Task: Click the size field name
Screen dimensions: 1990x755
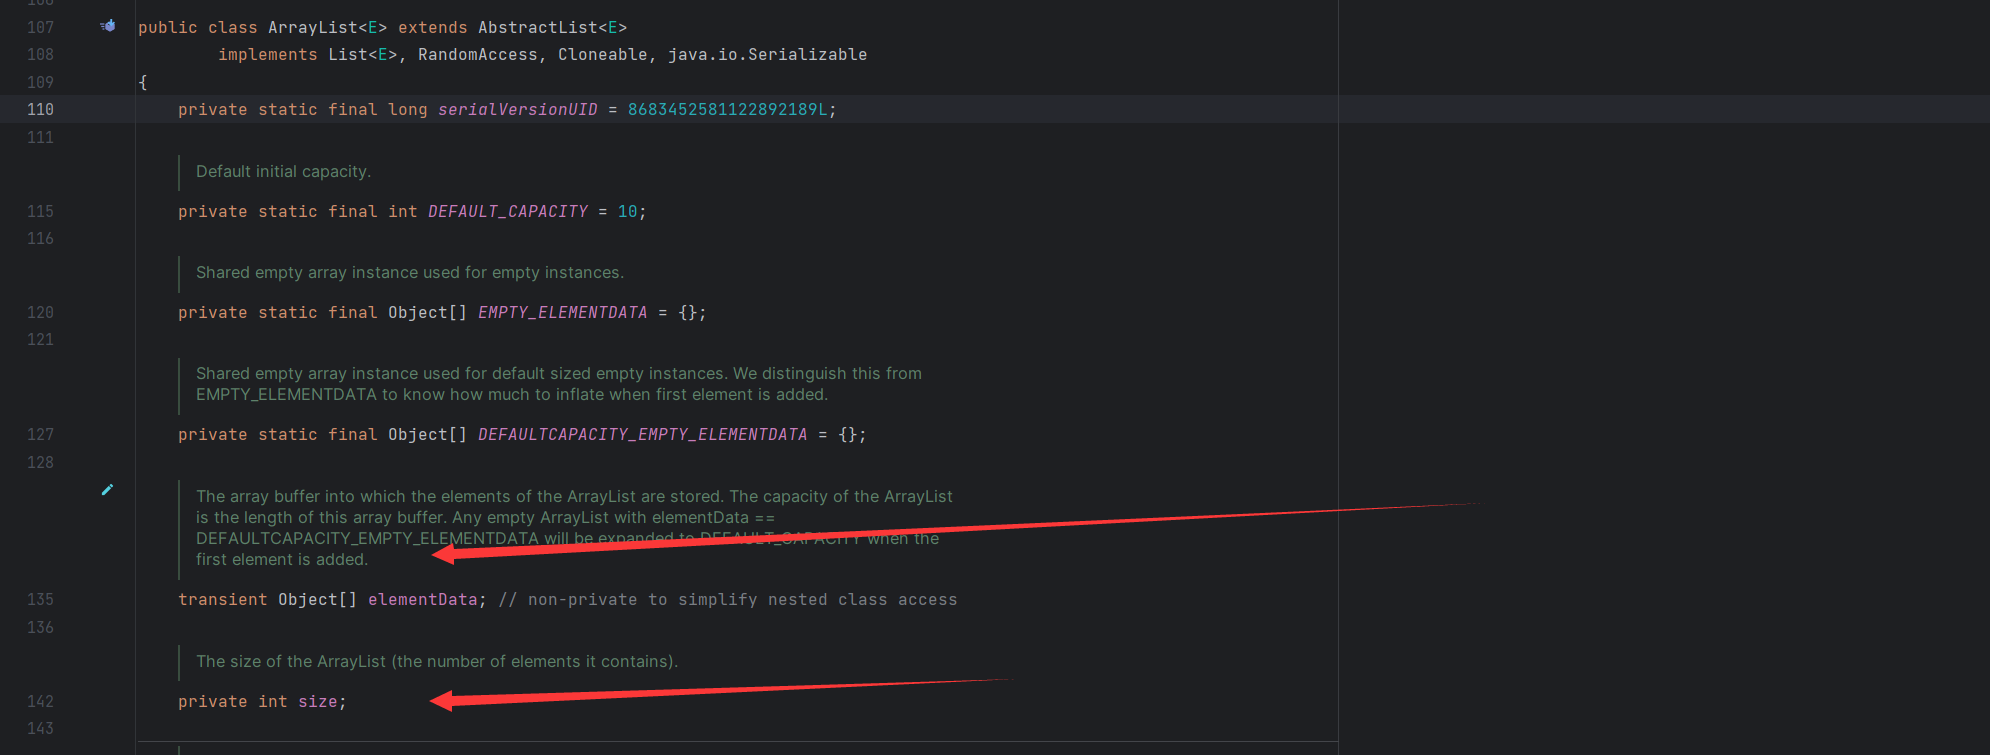Action: 317,702
